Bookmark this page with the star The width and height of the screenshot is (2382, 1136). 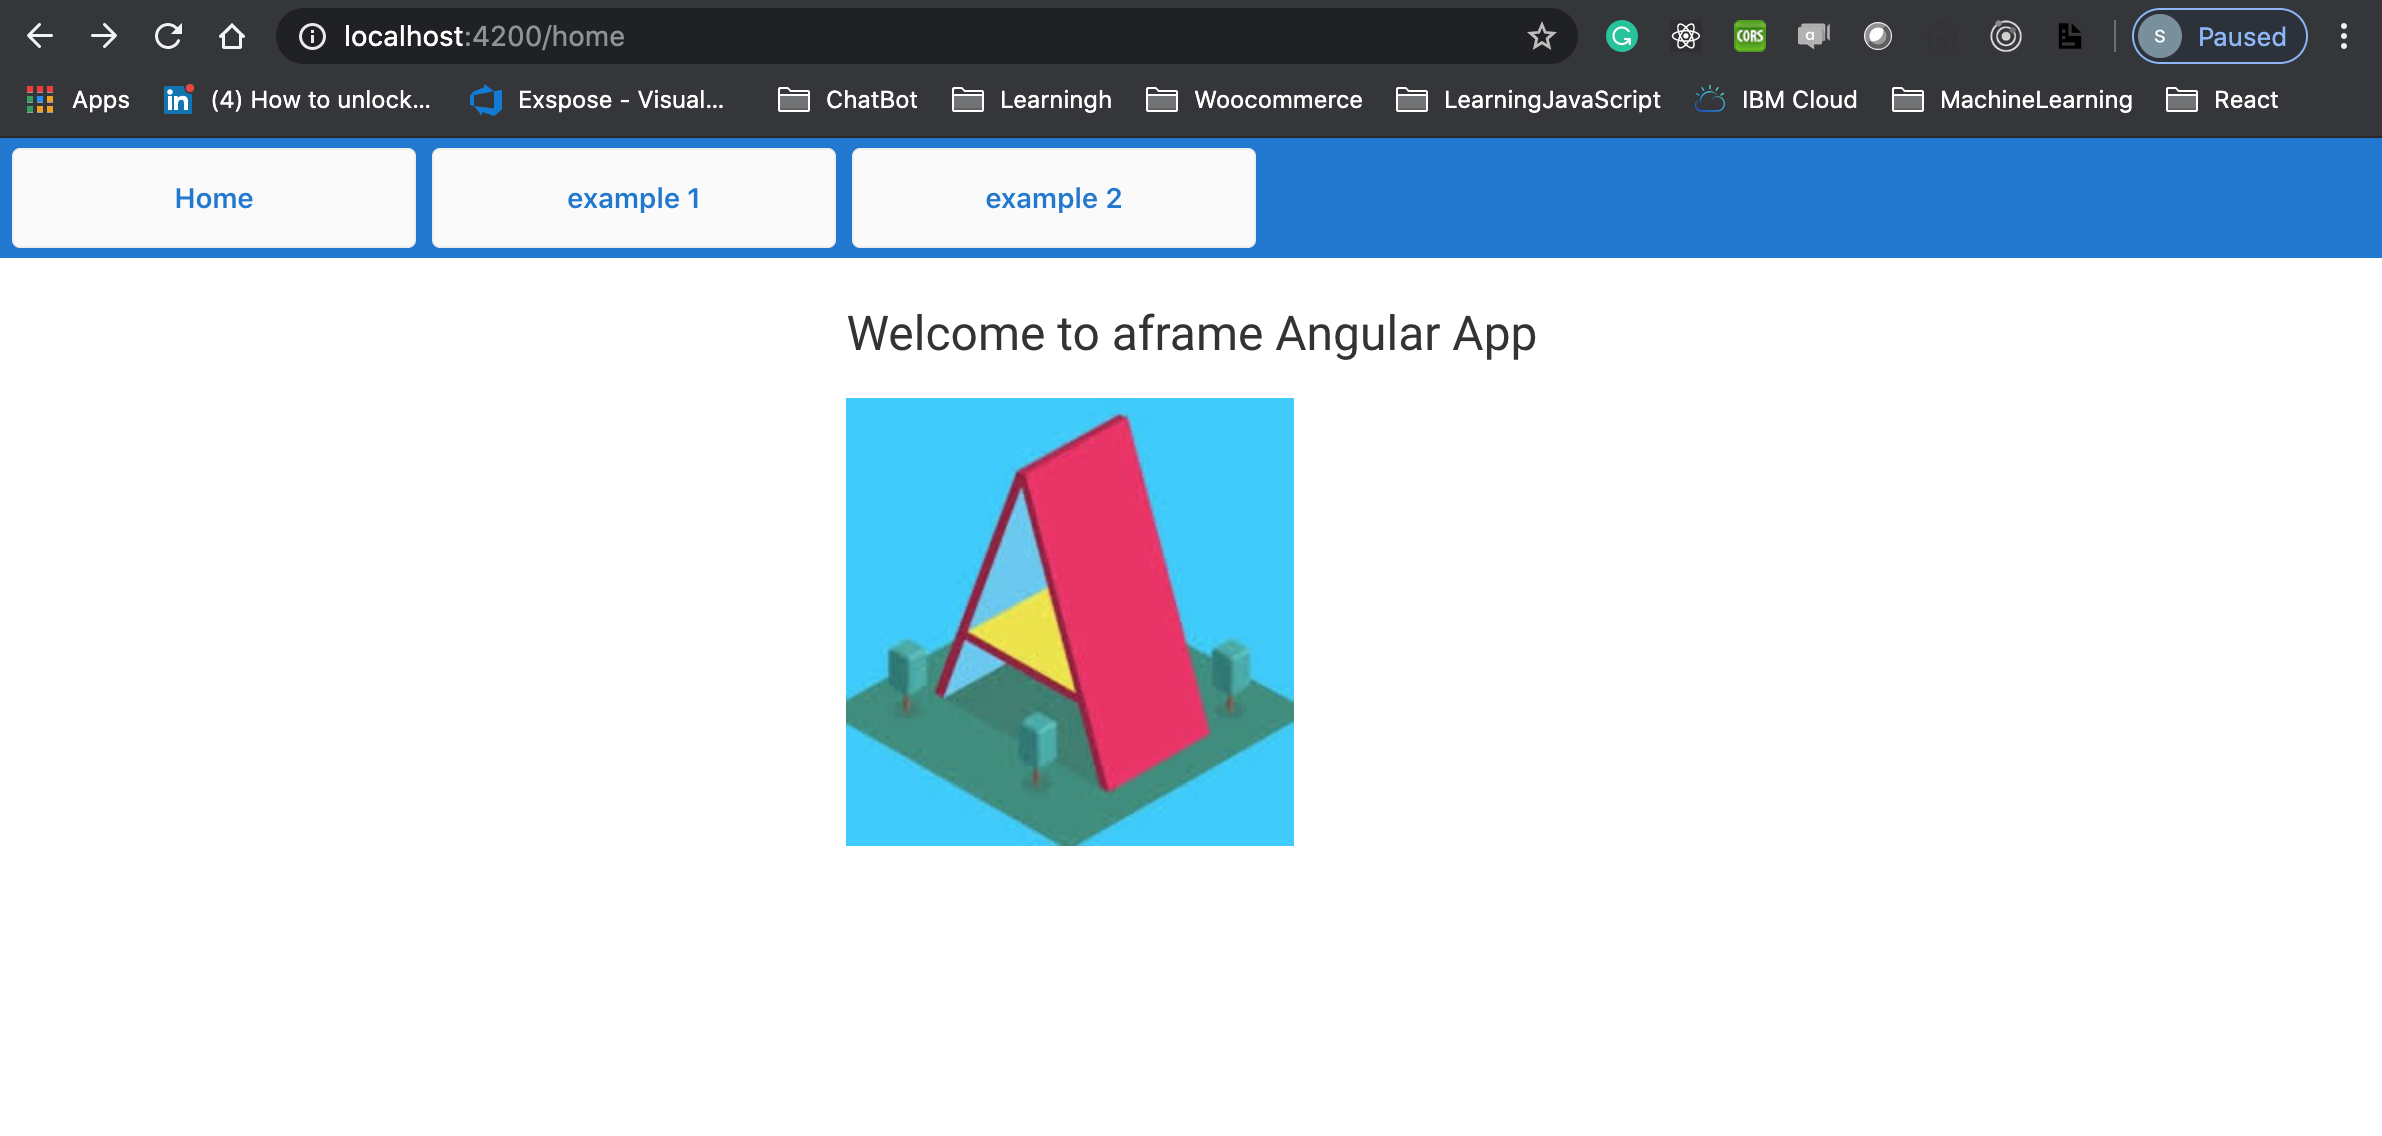tap(1541, 37)
